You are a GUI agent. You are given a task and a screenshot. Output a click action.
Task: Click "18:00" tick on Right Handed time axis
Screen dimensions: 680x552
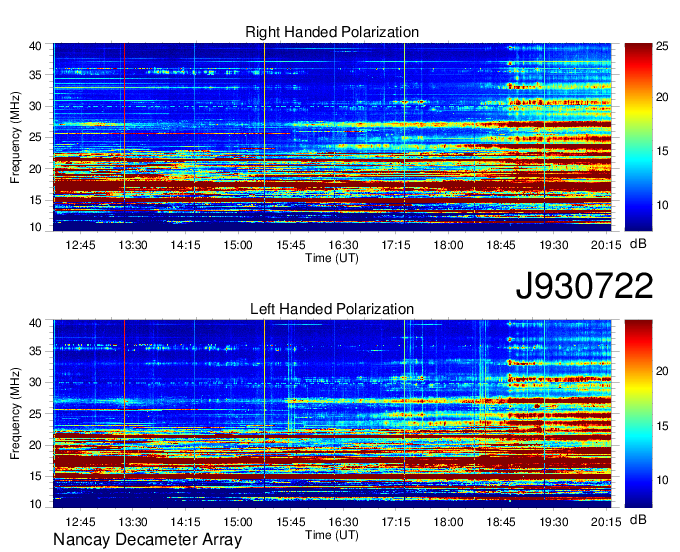pos(448,245)
